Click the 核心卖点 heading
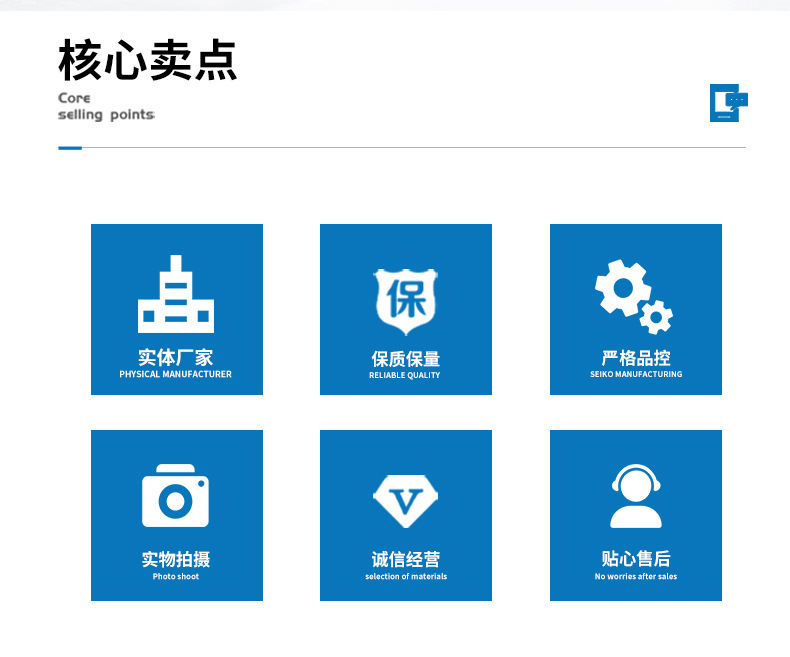The height and width of the screenshot is (657, 790). (x=148, y=60)
